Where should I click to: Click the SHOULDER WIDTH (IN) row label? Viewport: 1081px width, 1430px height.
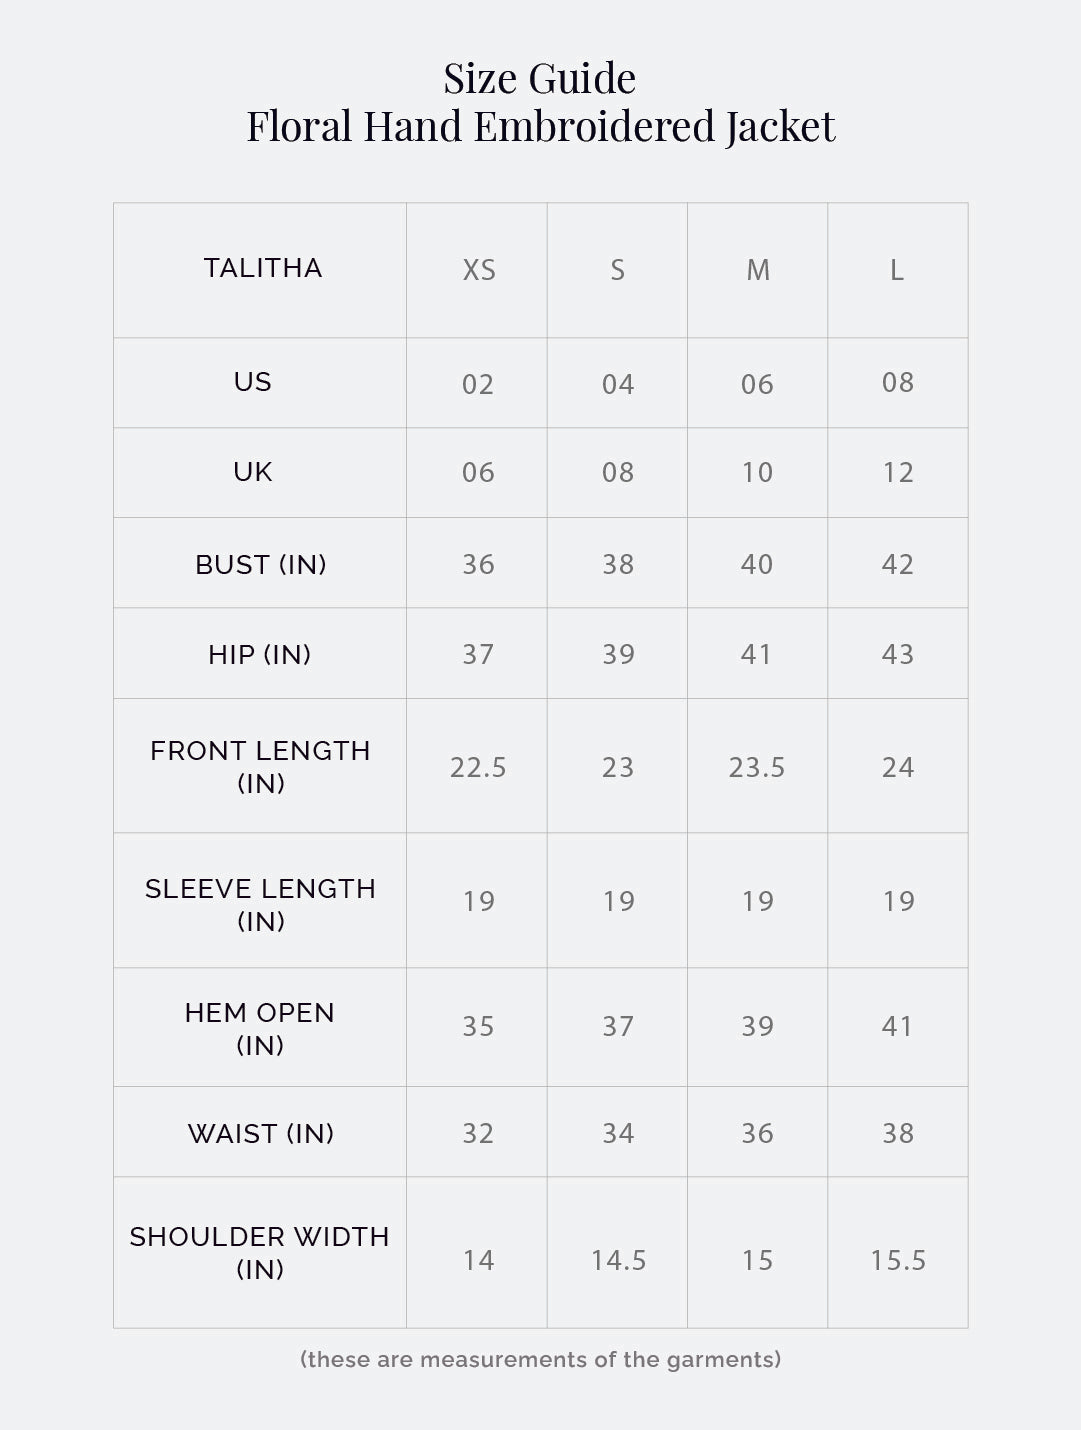coord(260,1252)
